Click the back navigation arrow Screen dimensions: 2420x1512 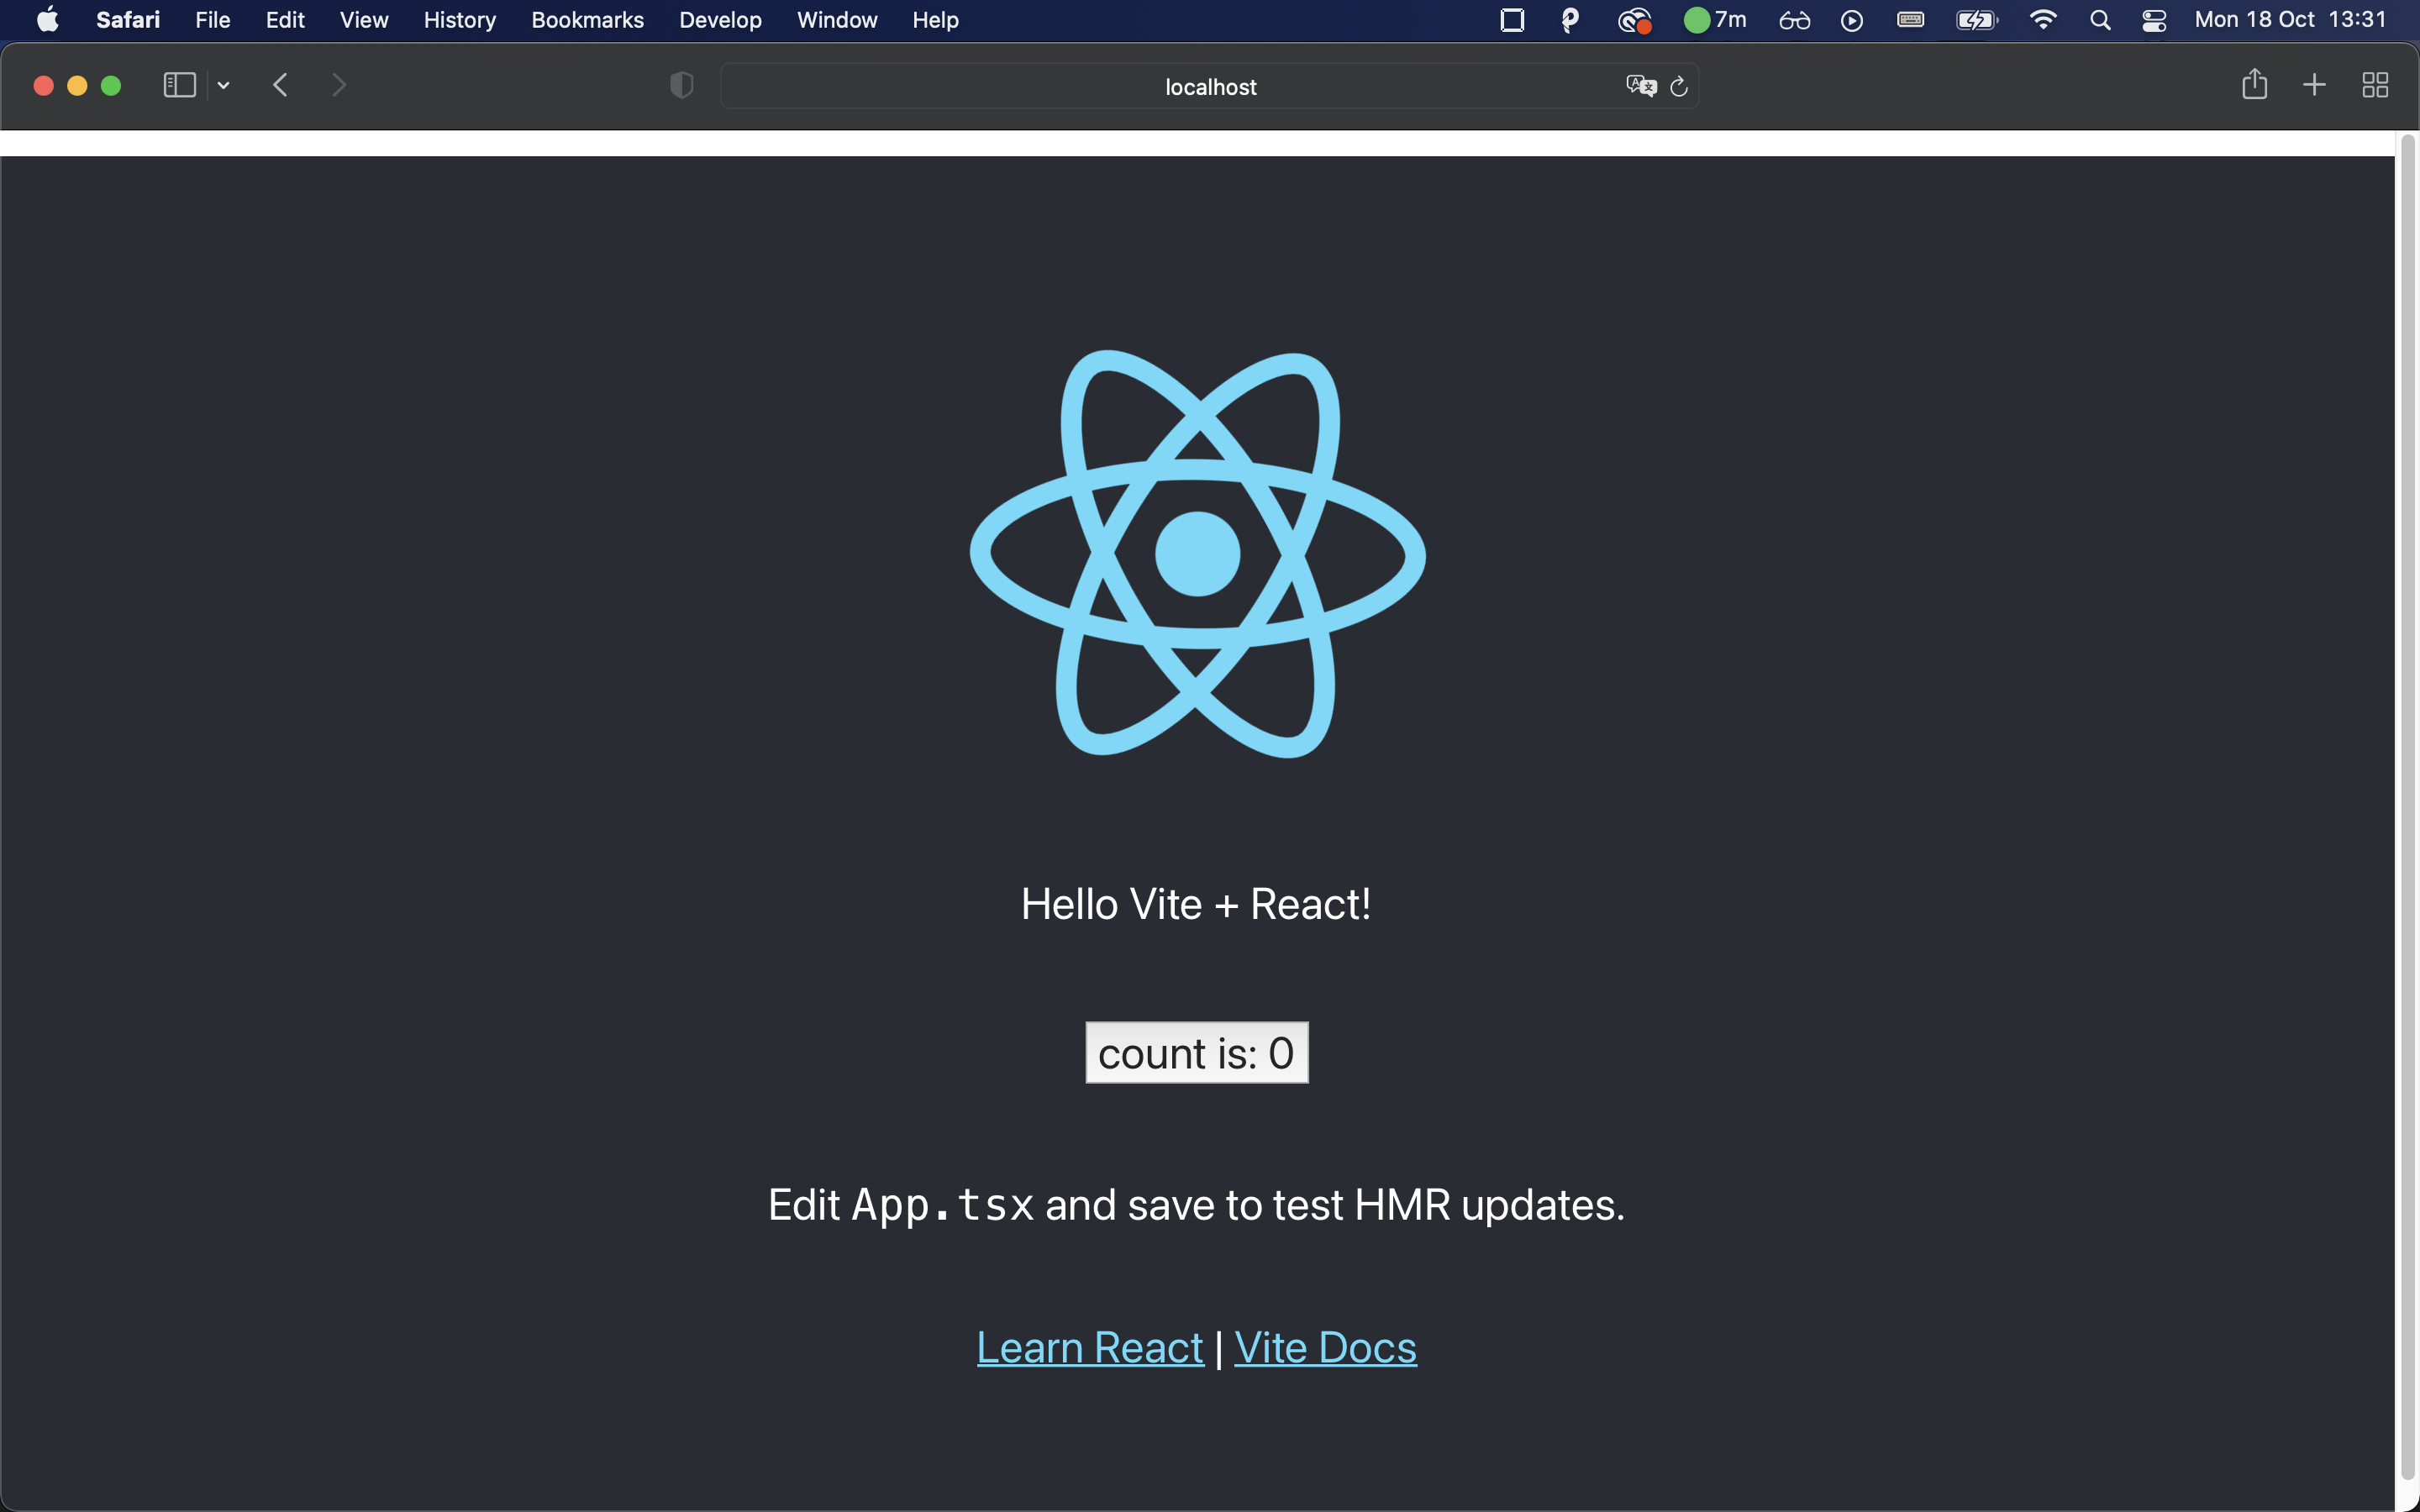coord(281,85)
